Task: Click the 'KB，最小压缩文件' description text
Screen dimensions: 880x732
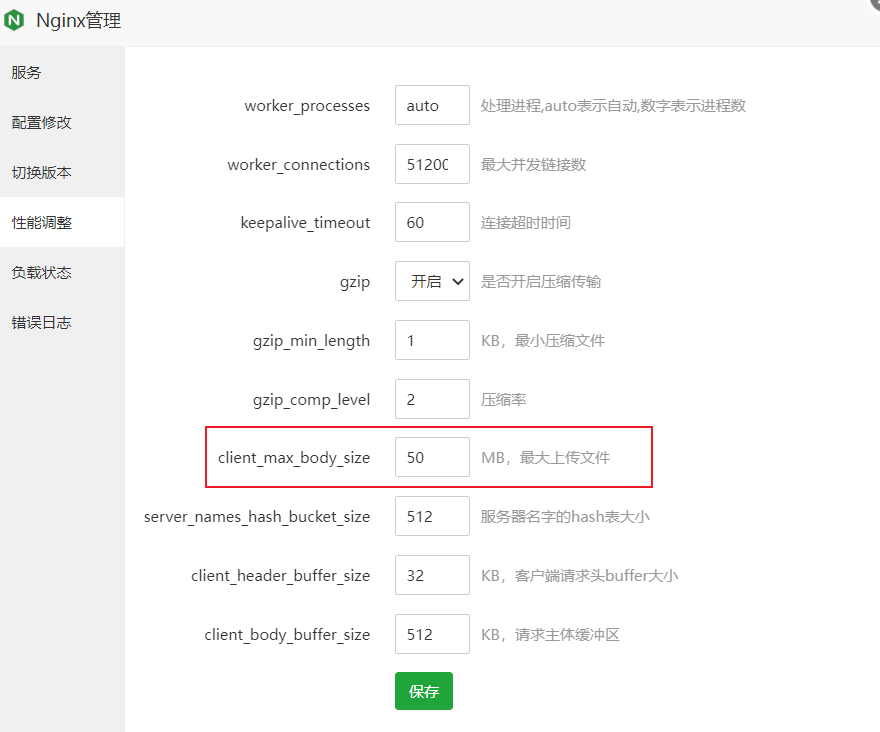Action: pos(543,341)
